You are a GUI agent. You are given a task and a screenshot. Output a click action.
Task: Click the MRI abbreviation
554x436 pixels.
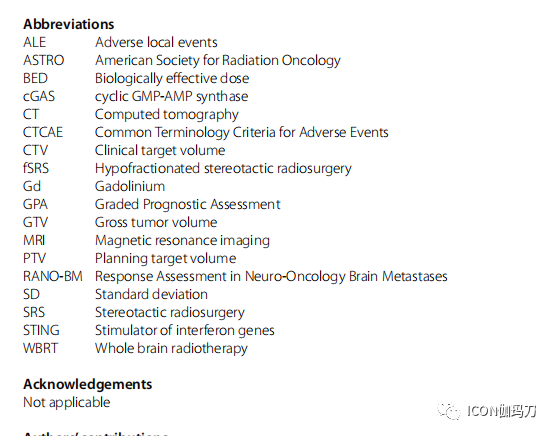click(x=34, y=241)
